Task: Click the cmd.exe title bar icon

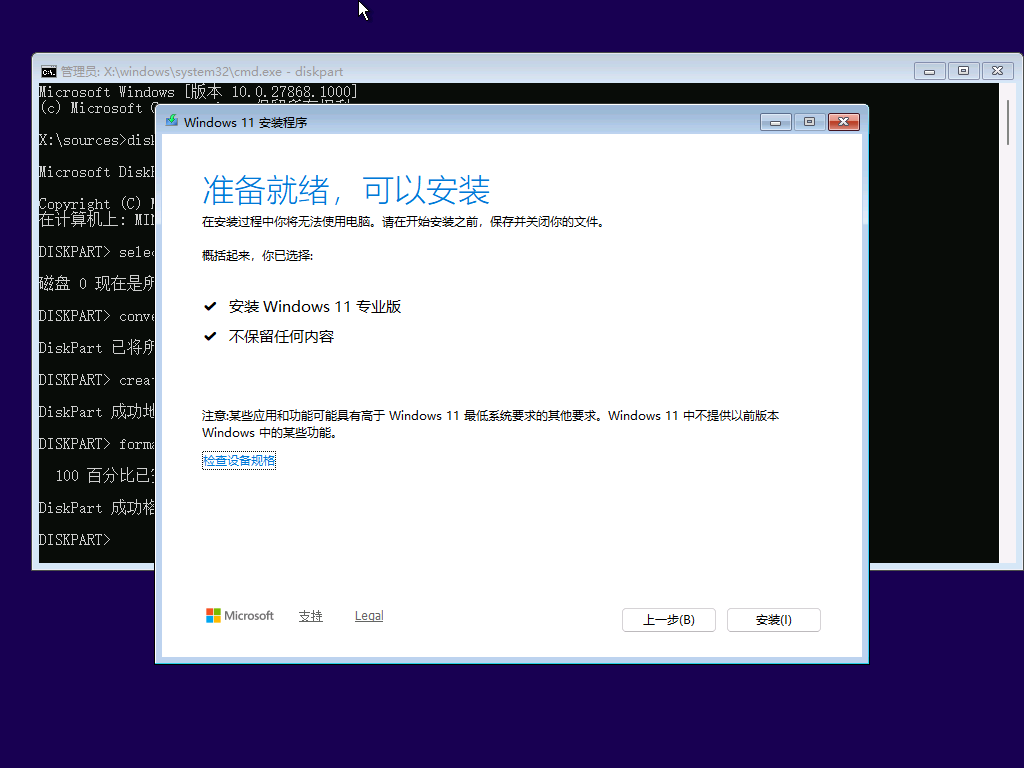Action: point(49,71)
